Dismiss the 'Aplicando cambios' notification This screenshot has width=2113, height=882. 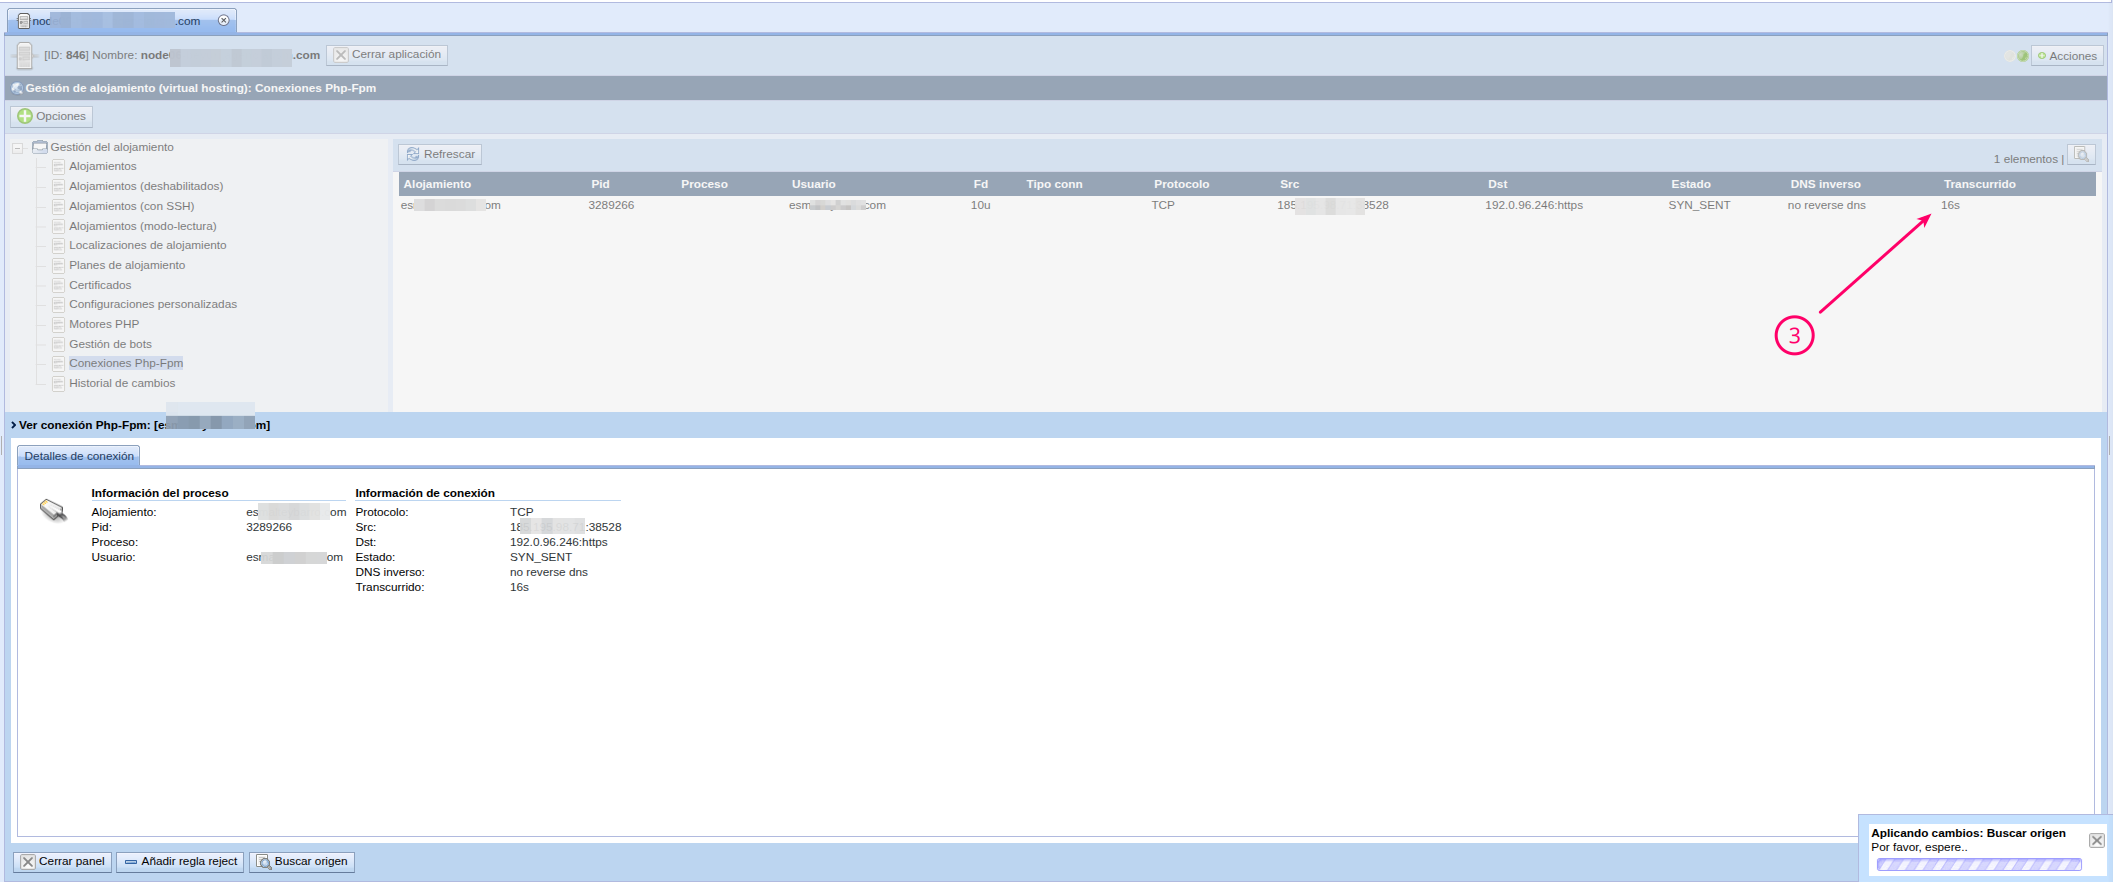(2096, 840)
